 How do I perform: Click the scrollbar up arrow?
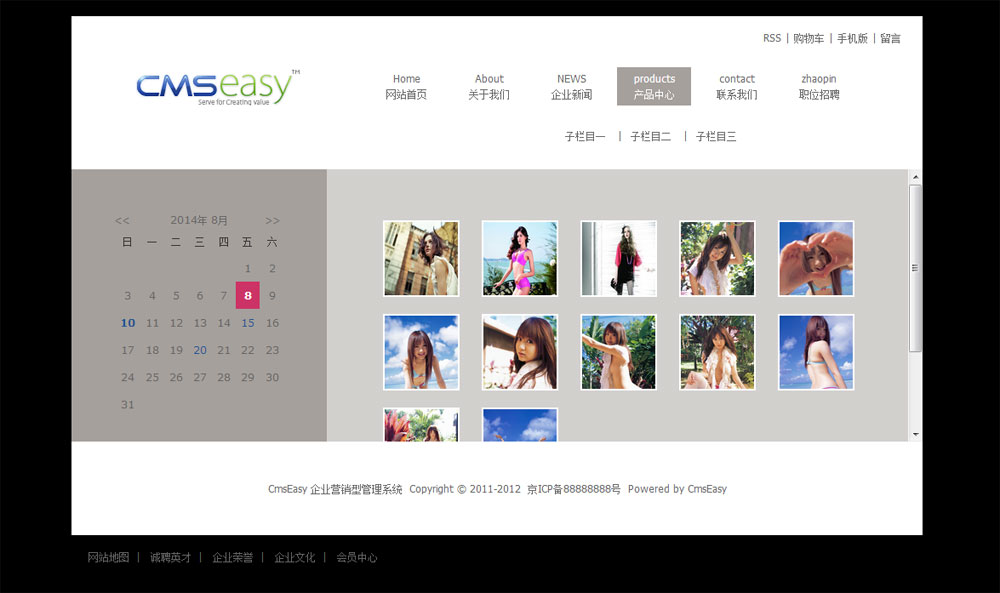point(915,177)
